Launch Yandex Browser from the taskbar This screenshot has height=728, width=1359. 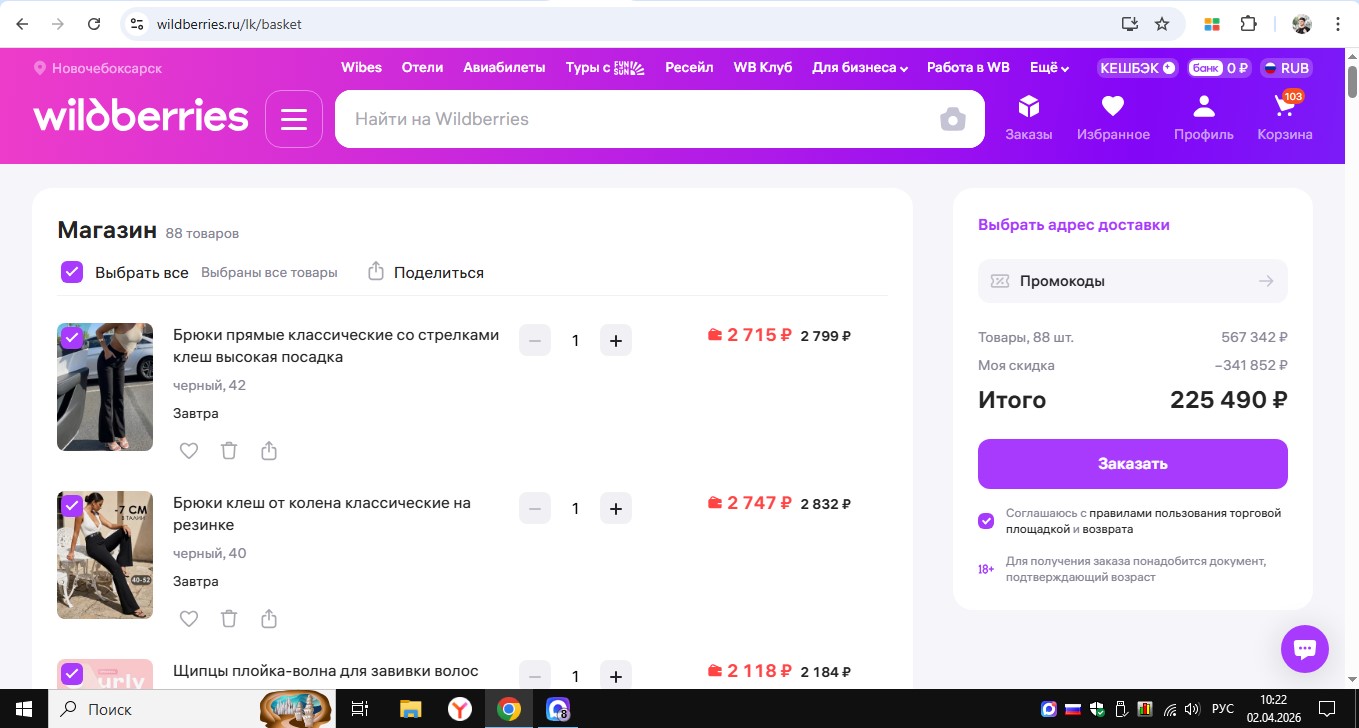coord(459,709)
